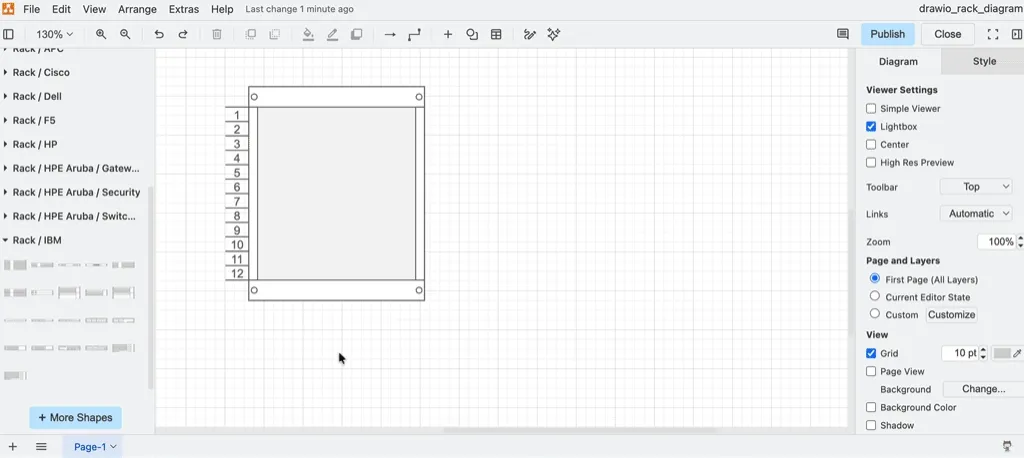Enable the Shadow checkbox
The width and height of the screenshot is (1024, 458).
(871, 425)
